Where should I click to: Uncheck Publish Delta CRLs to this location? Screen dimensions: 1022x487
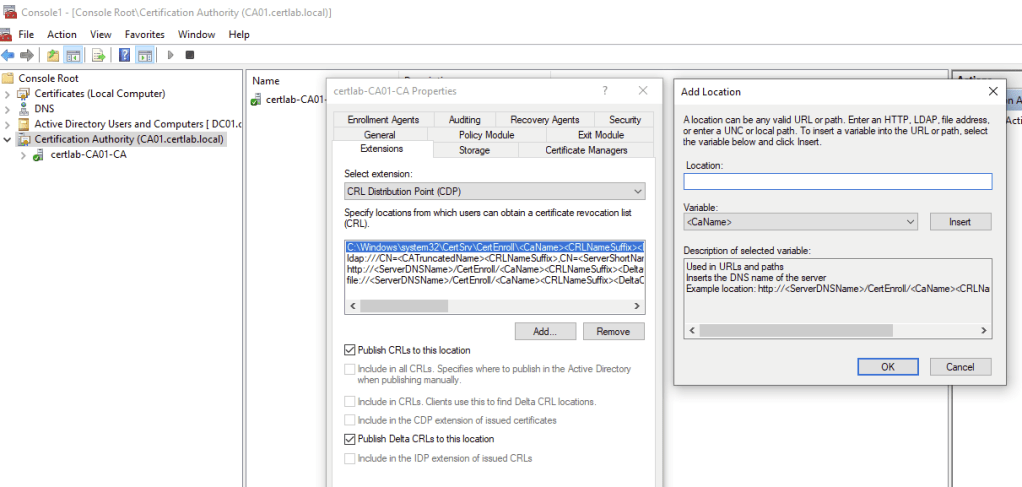pos(349,439)
